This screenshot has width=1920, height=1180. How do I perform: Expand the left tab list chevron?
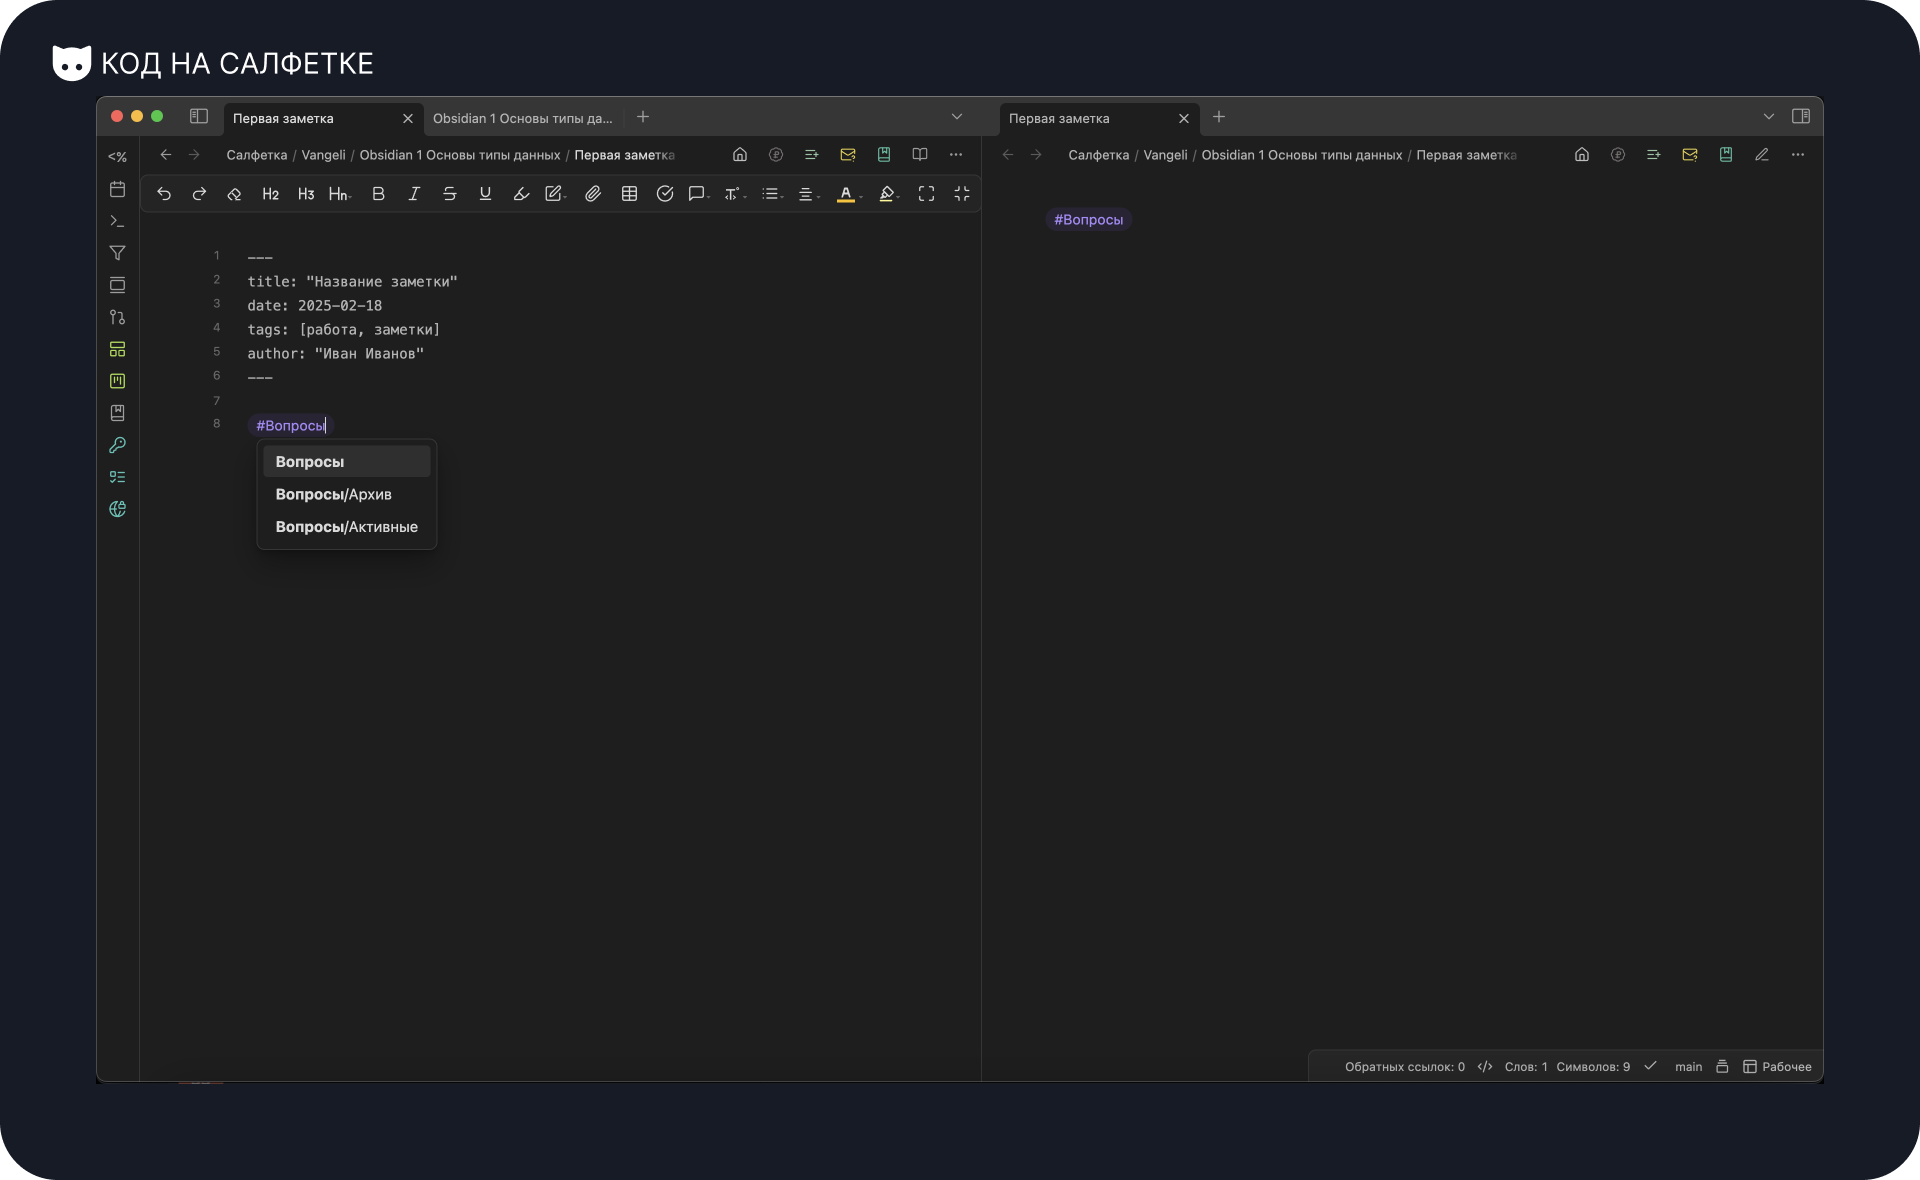tap(957, 117)
